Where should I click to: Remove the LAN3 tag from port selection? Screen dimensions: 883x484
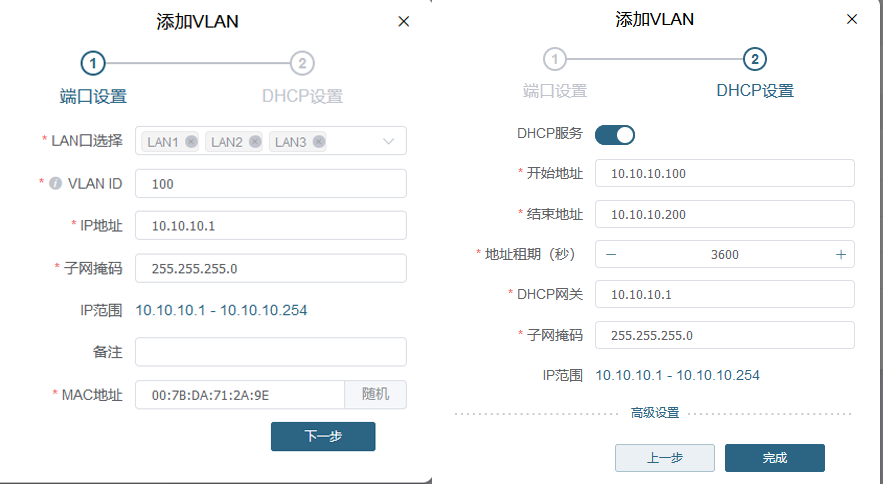pos(319,142)
